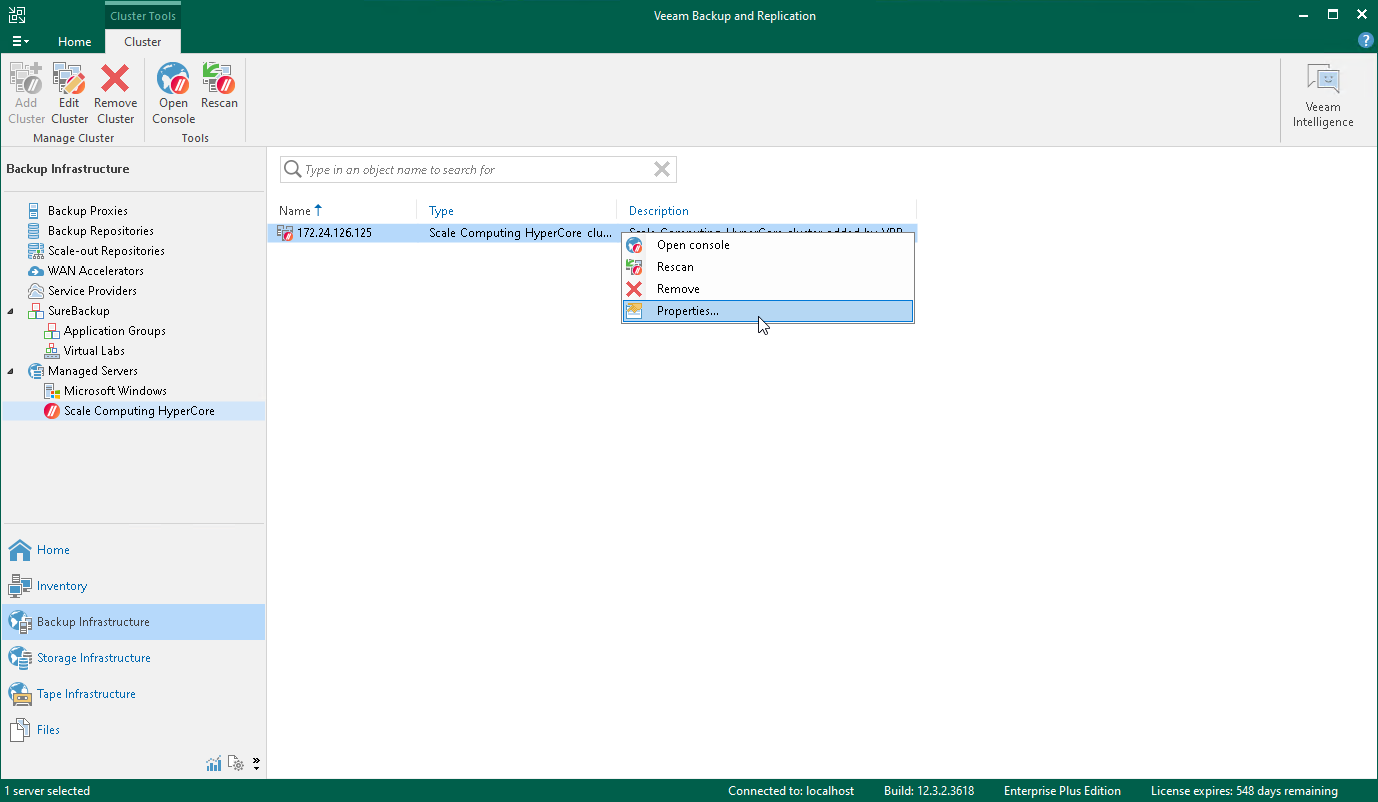The width and height of the screenshot is (1378, 802).
Task: Click the gear document icon in navigation footer
Action: [236, 764]
